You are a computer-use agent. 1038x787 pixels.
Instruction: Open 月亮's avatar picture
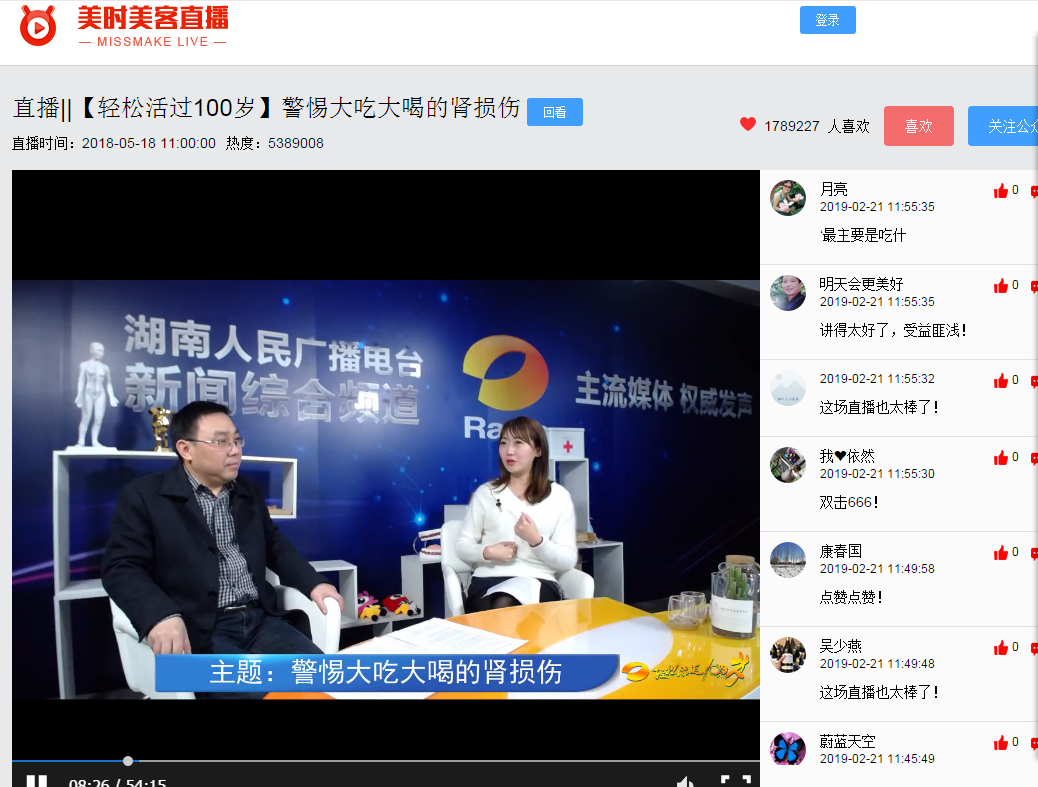pos(788,198)
